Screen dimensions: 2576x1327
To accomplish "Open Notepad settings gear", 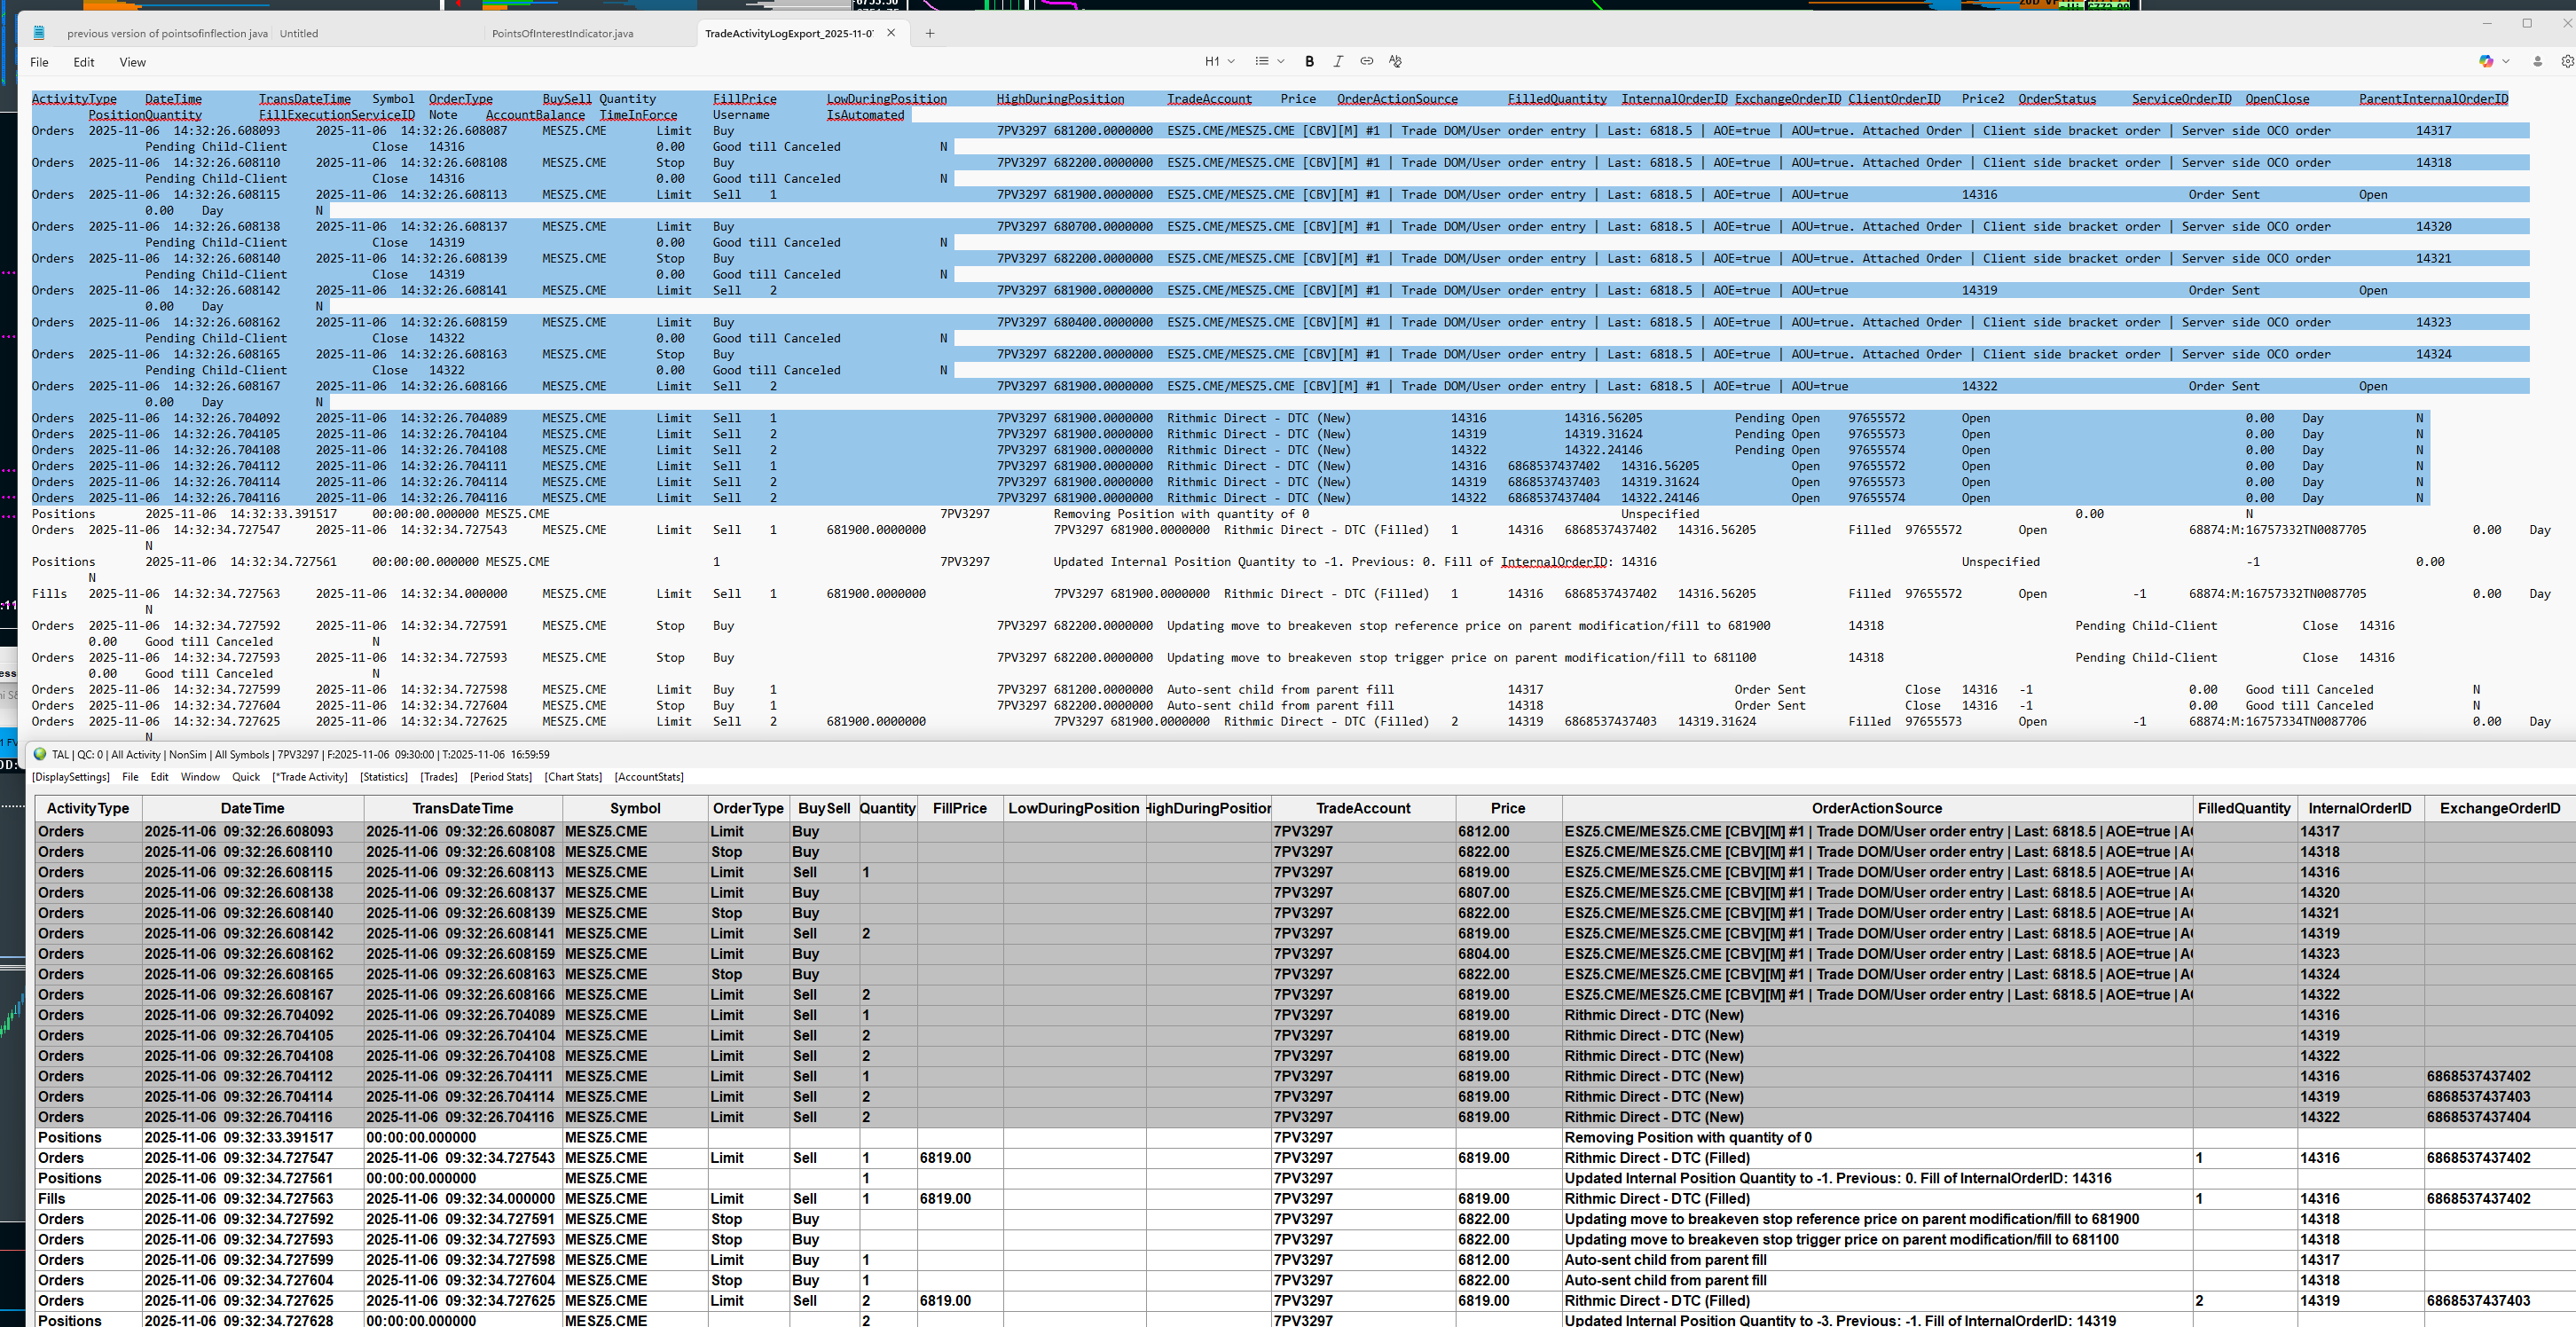I will point(2566,61).
